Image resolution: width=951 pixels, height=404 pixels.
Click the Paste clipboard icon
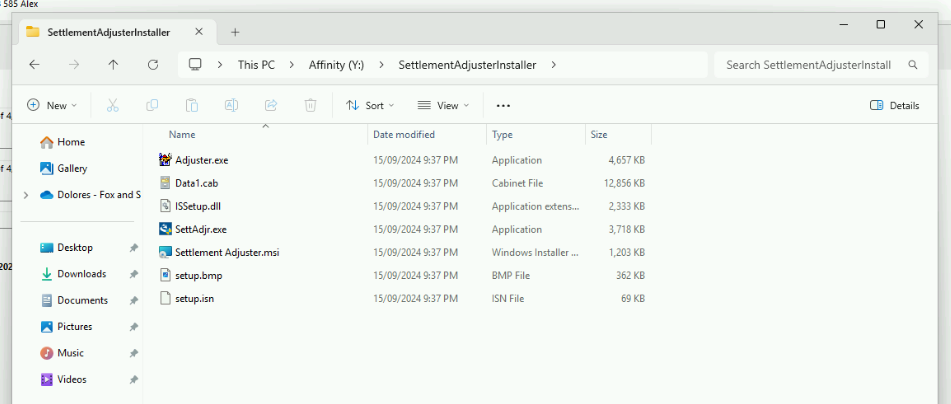(x=191, y=105)
